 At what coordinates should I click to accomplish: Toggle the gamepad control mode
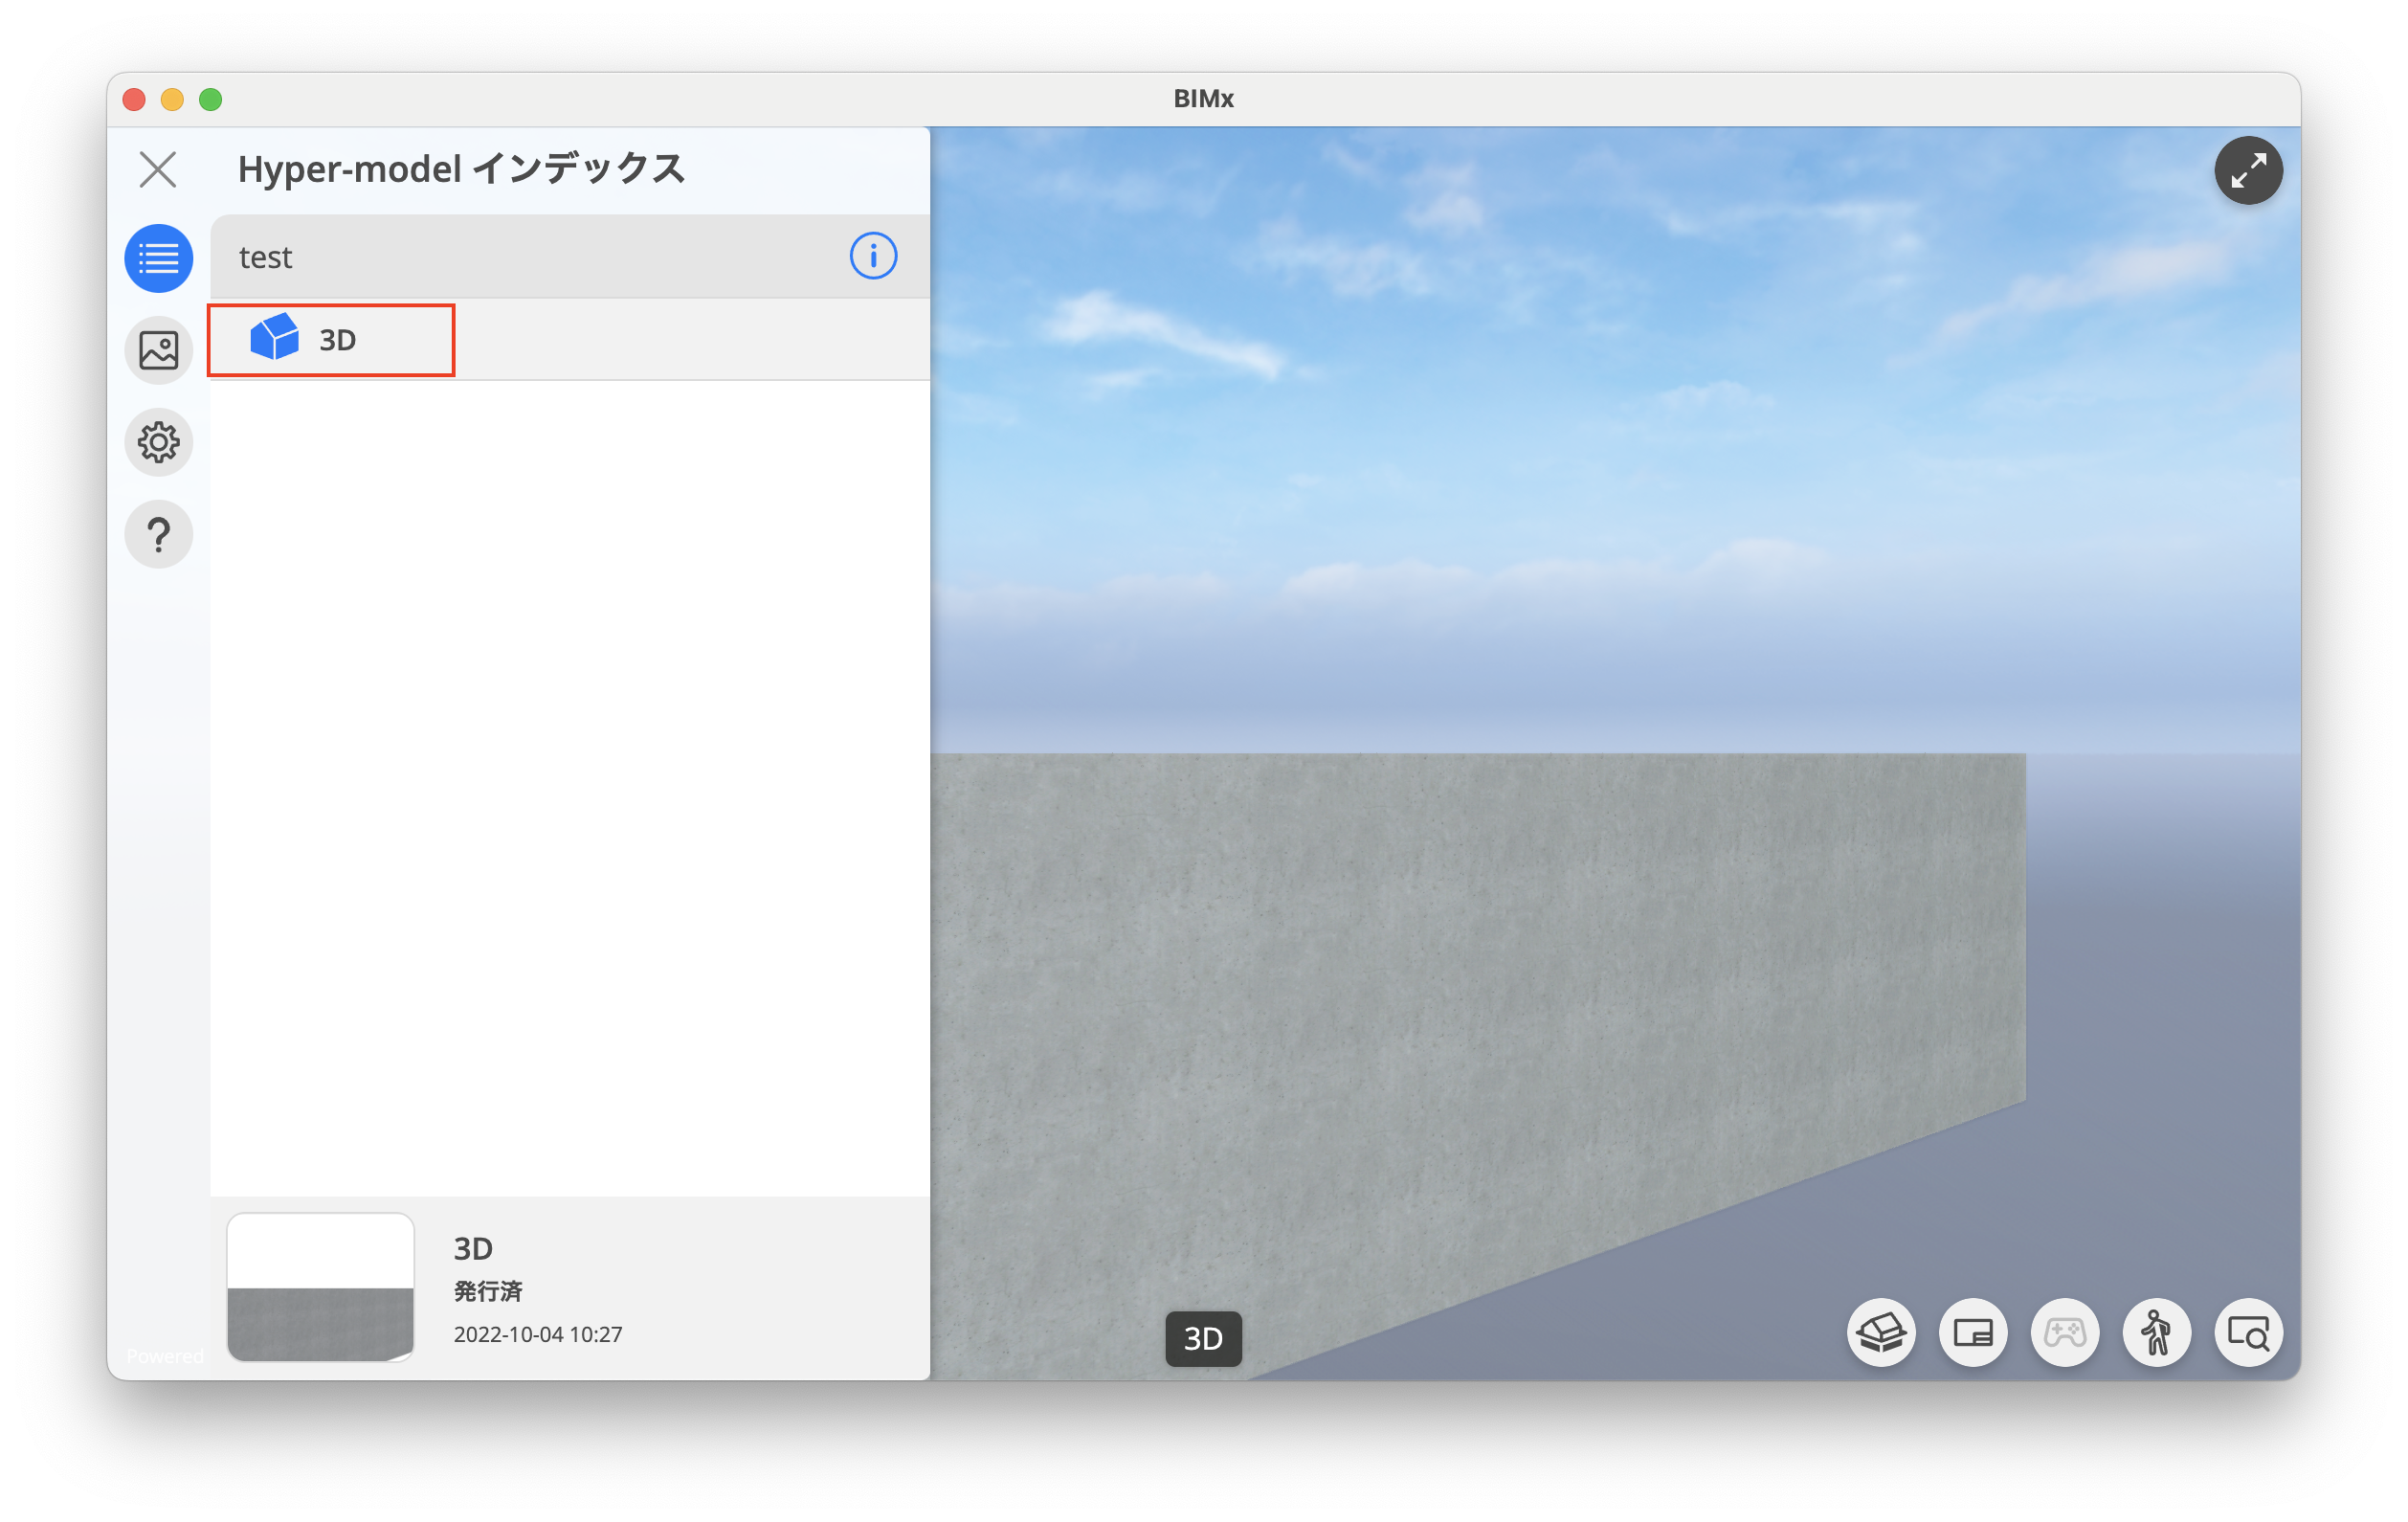coord(2064,1332)
